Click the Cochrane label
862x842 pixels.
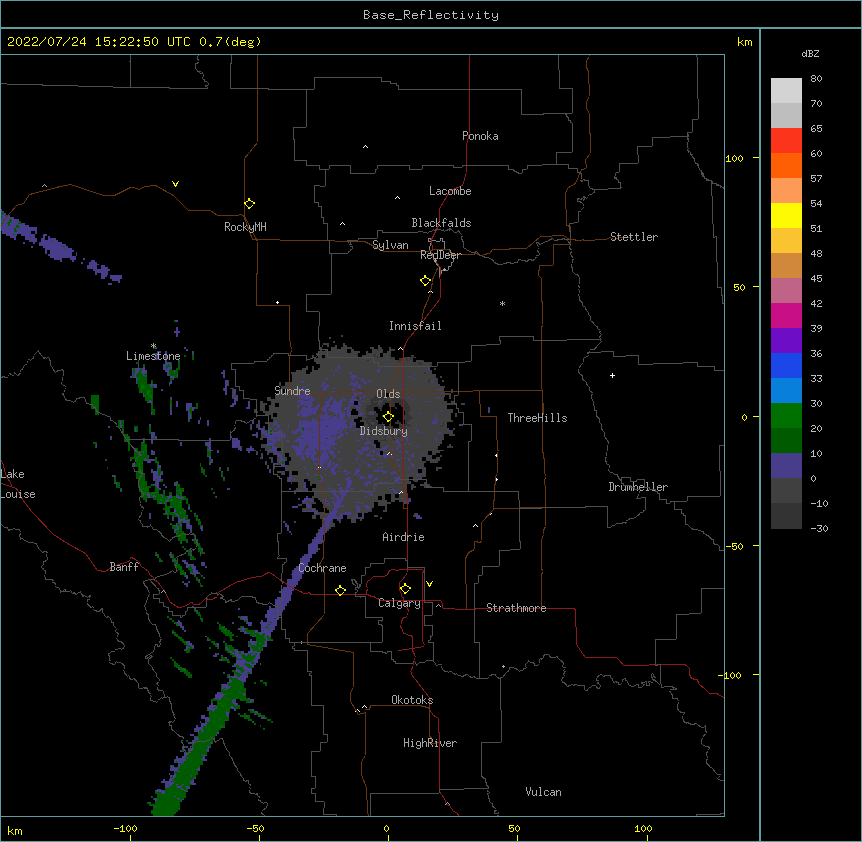(322, 568)
